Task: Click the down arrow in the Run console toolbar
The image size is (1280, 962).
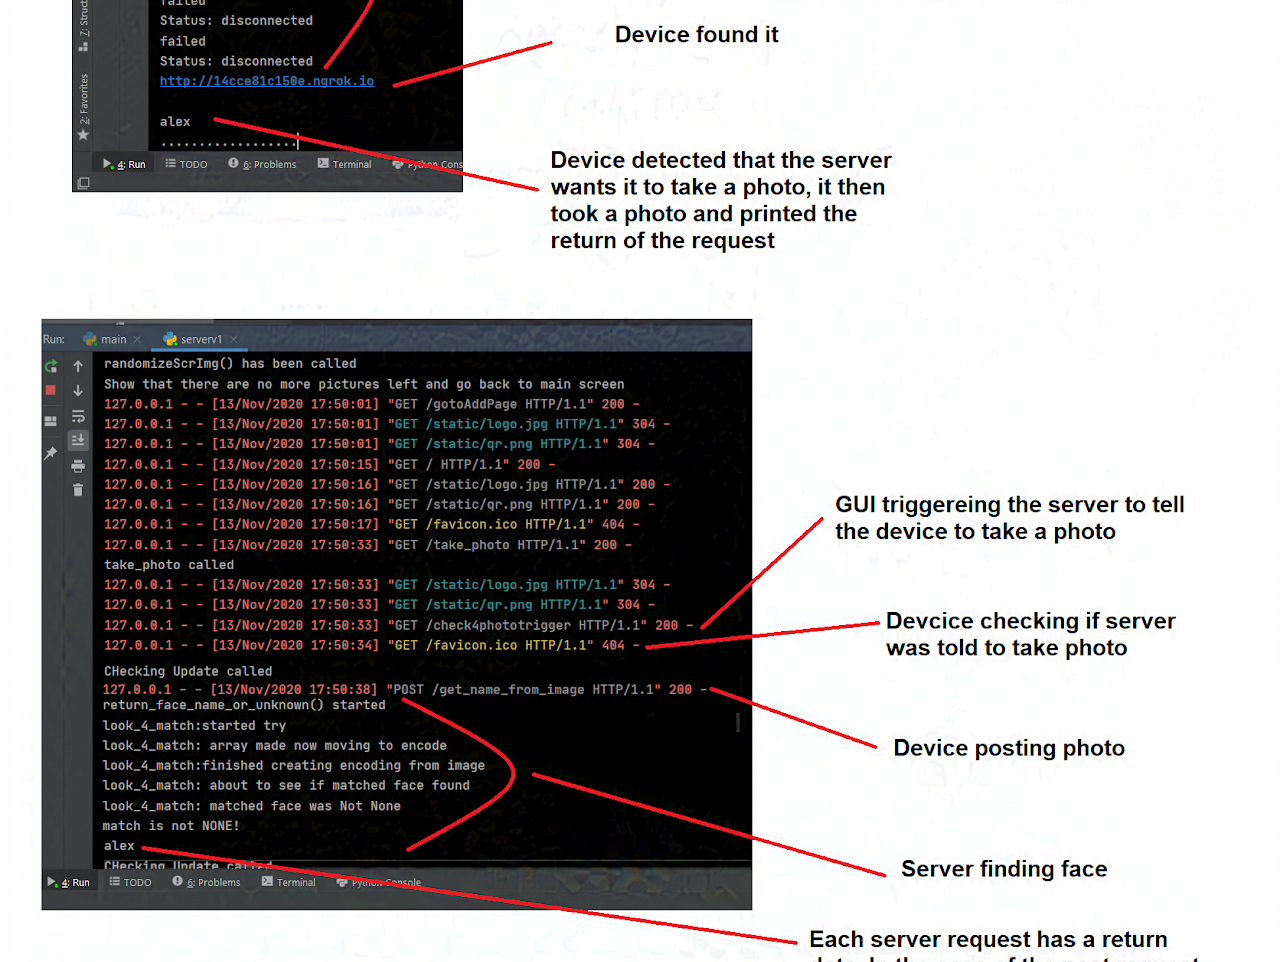Action: (x=78, y=390)
